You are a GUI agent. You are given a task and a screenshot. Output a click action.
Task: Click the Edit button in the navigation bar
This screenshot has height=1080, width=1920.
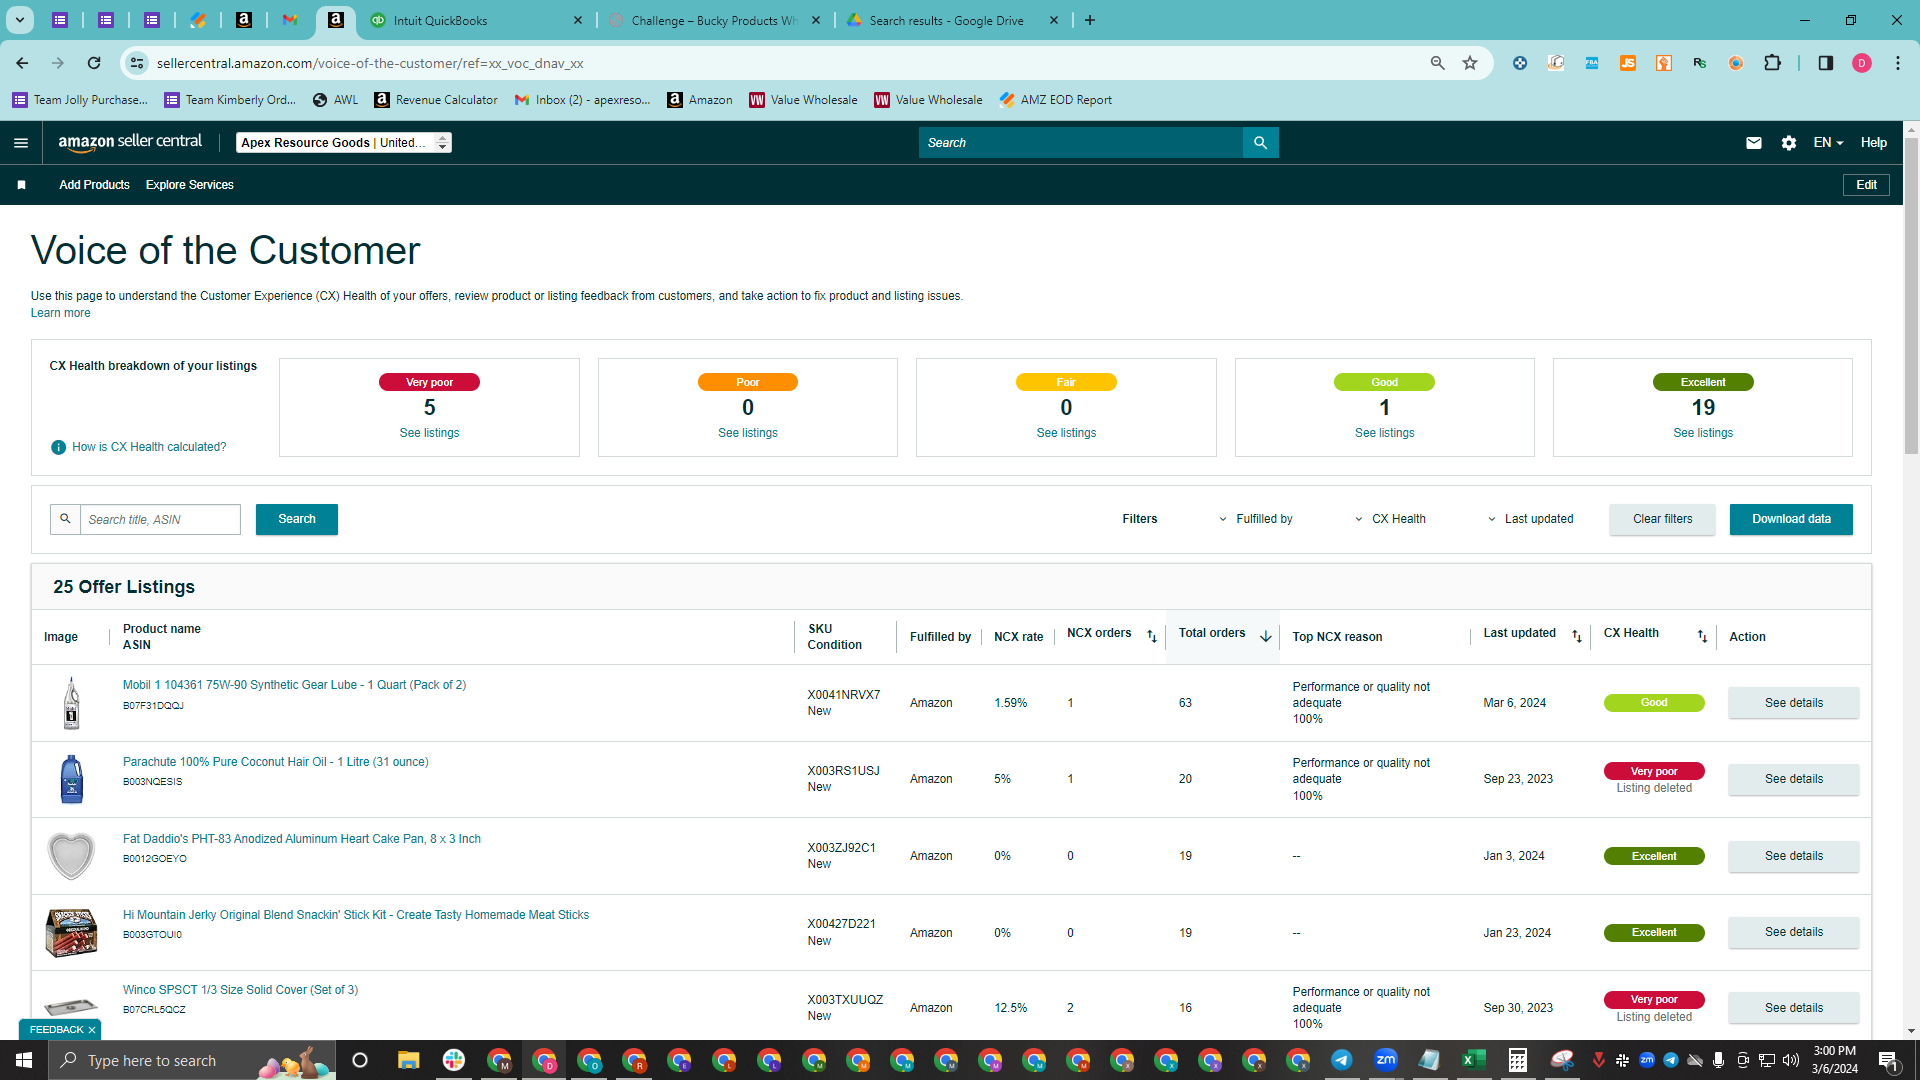click(x=1866, y=185)
